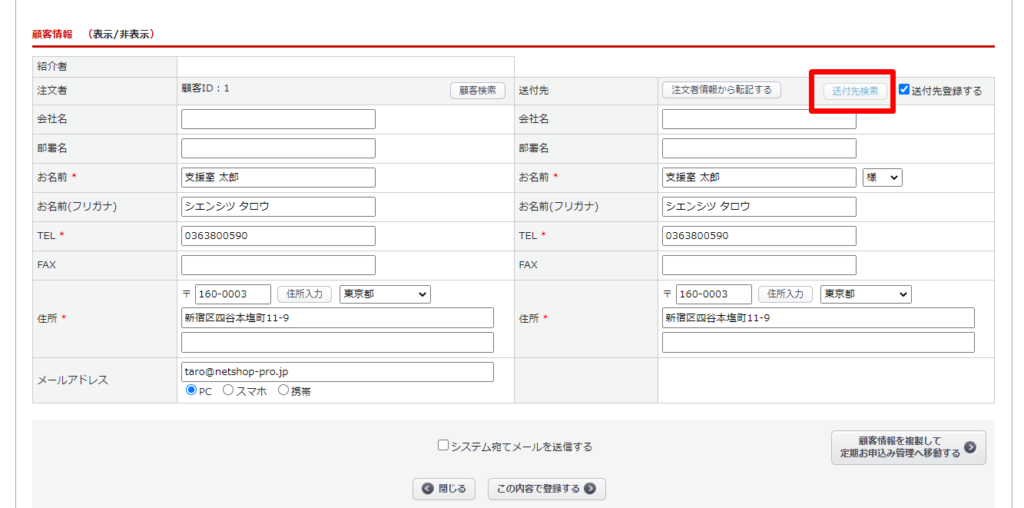
Task: Click the 注文者情報から転記する button
Action: (721, 90)
